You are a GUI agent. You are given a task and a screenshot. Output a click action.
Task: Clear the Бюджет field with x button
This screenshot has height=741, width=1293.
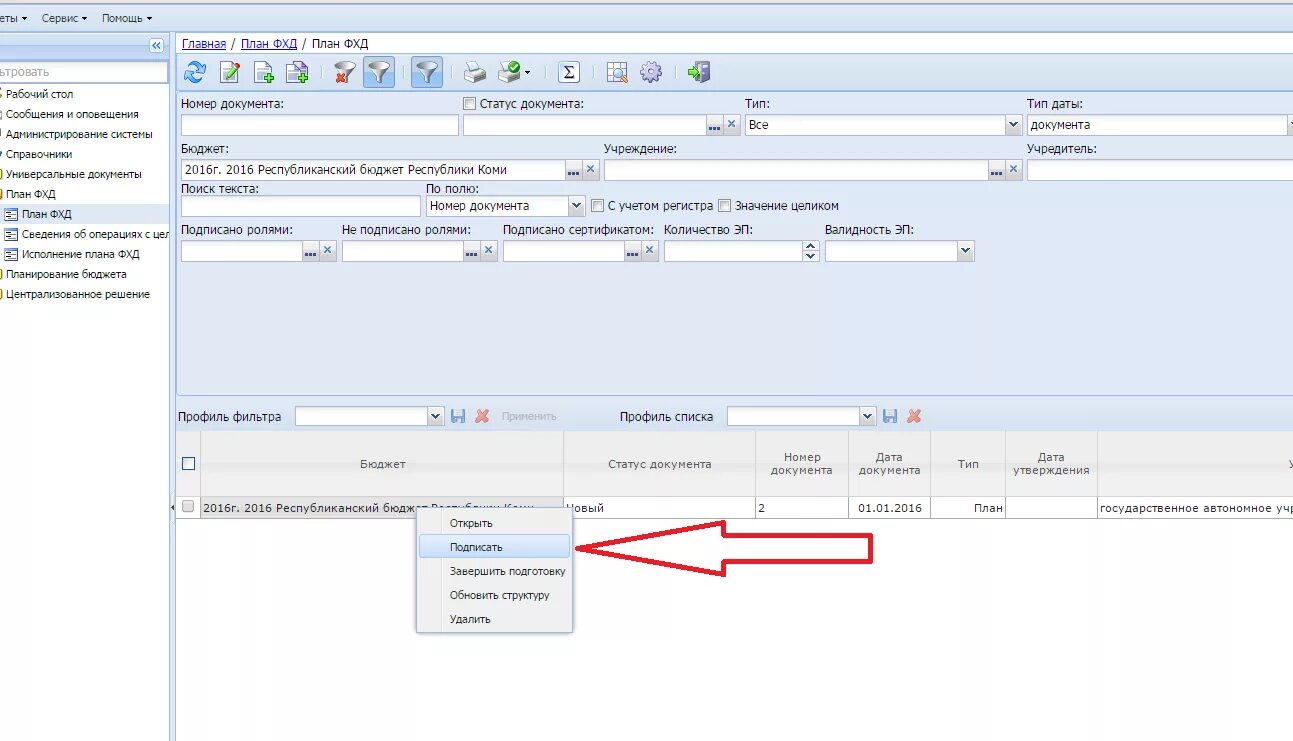pyautogui.click(x=591, y=171)
